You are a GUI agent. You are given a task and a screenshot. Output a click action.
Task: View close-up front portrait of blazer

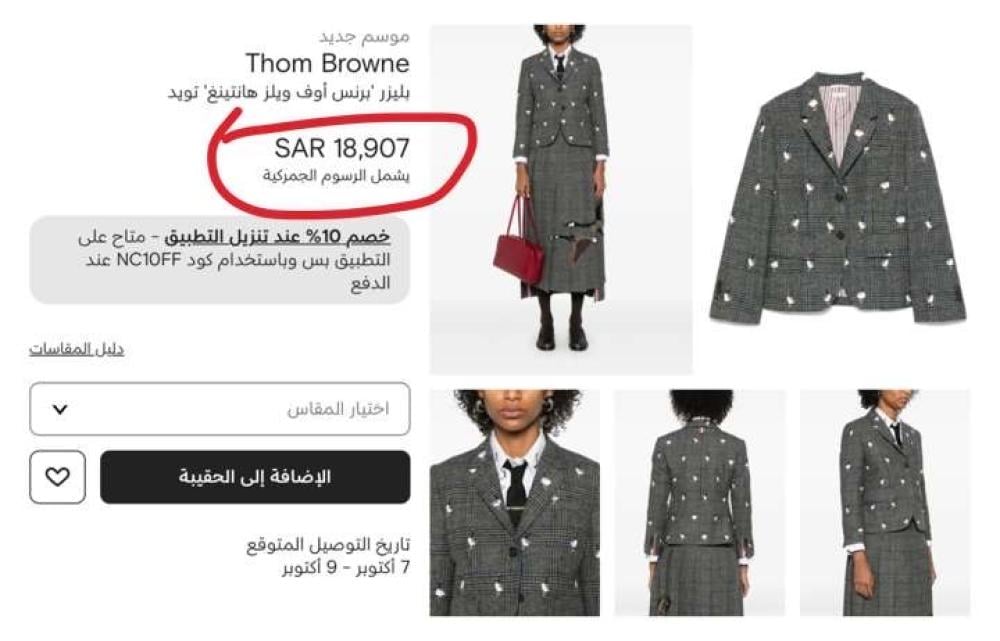(x=515, y=503)
